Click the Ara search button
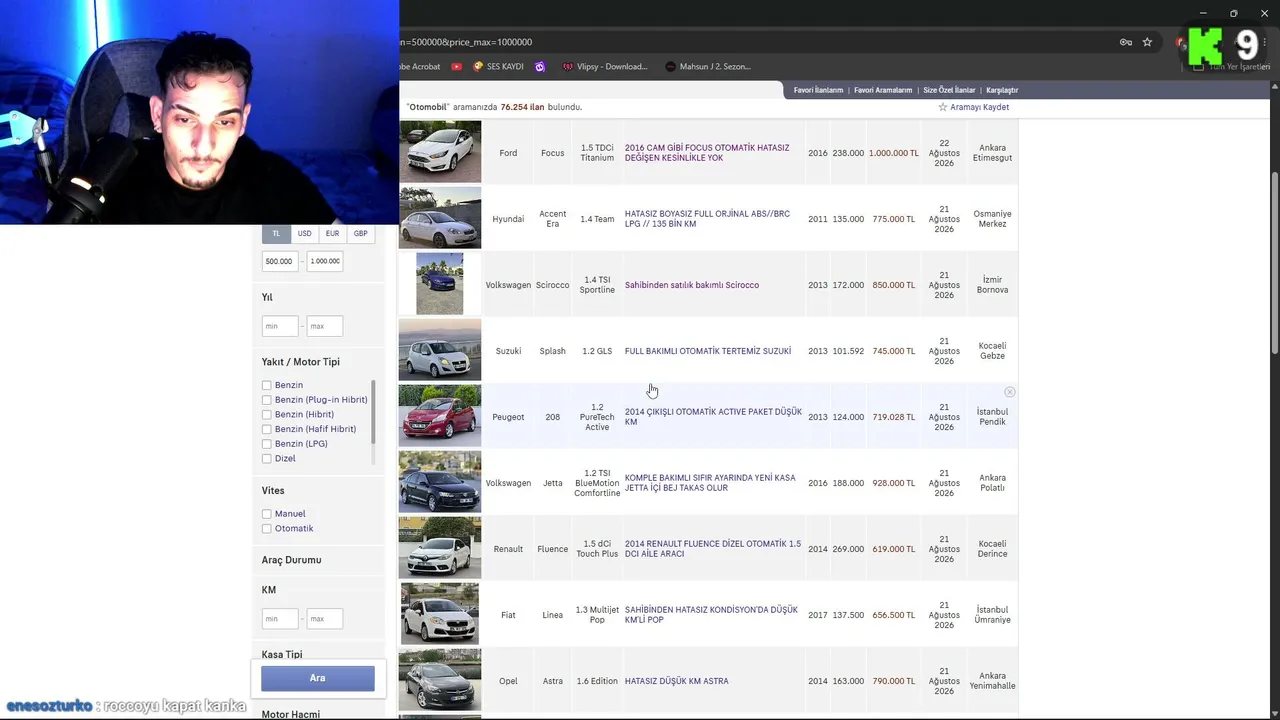1280x720 pixels. (318, 678)
